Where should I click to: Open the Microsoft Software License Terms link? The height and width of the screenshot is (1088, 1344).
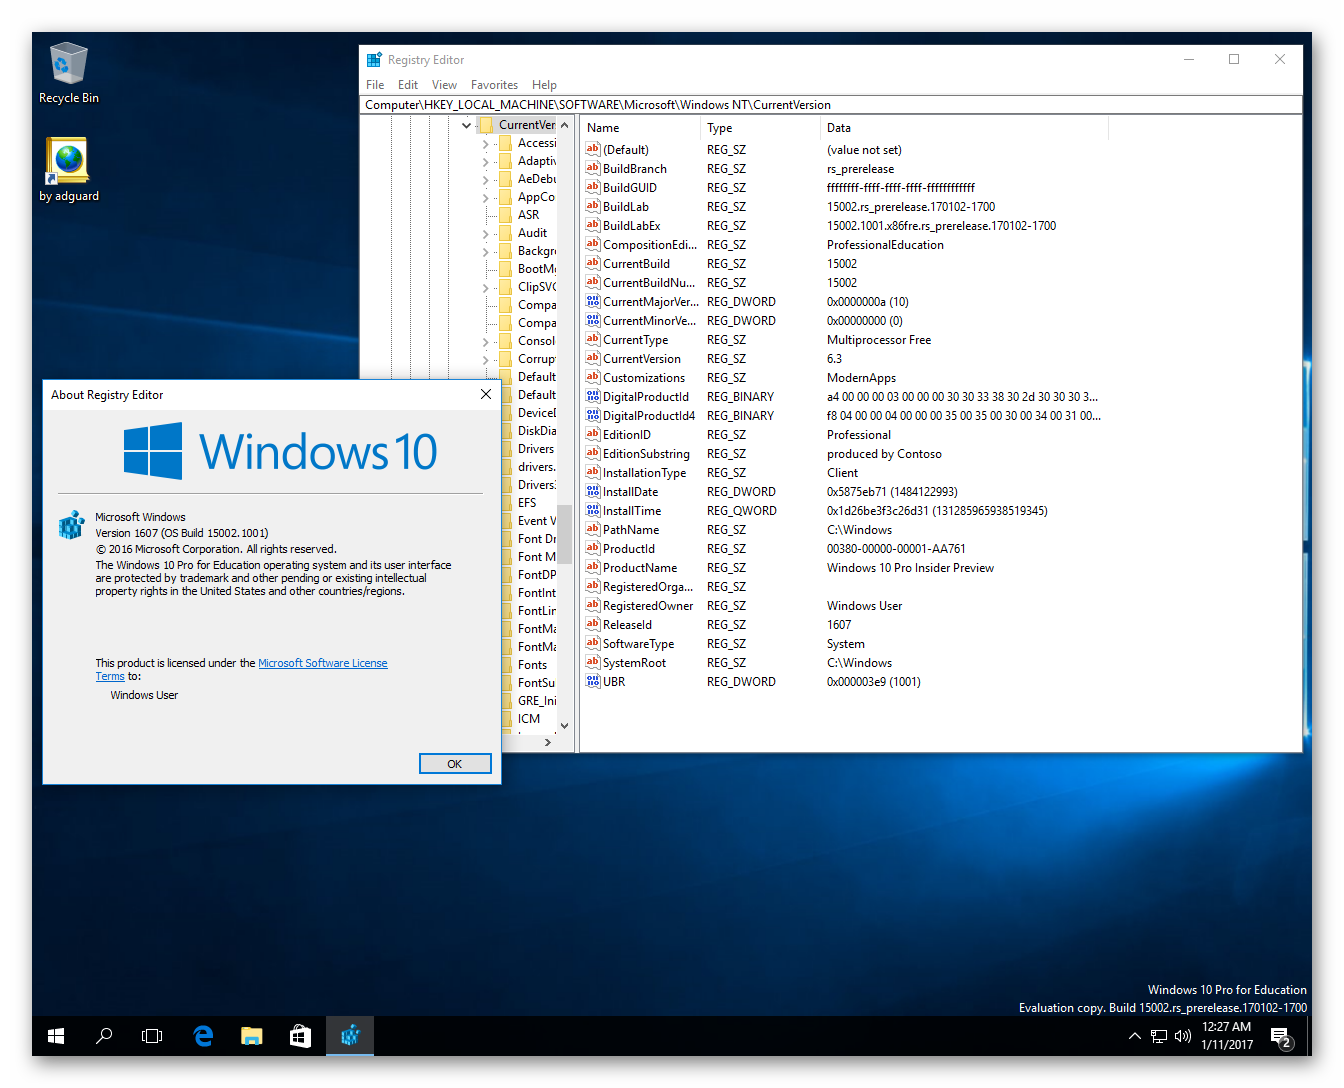click(x=241, y=670)
